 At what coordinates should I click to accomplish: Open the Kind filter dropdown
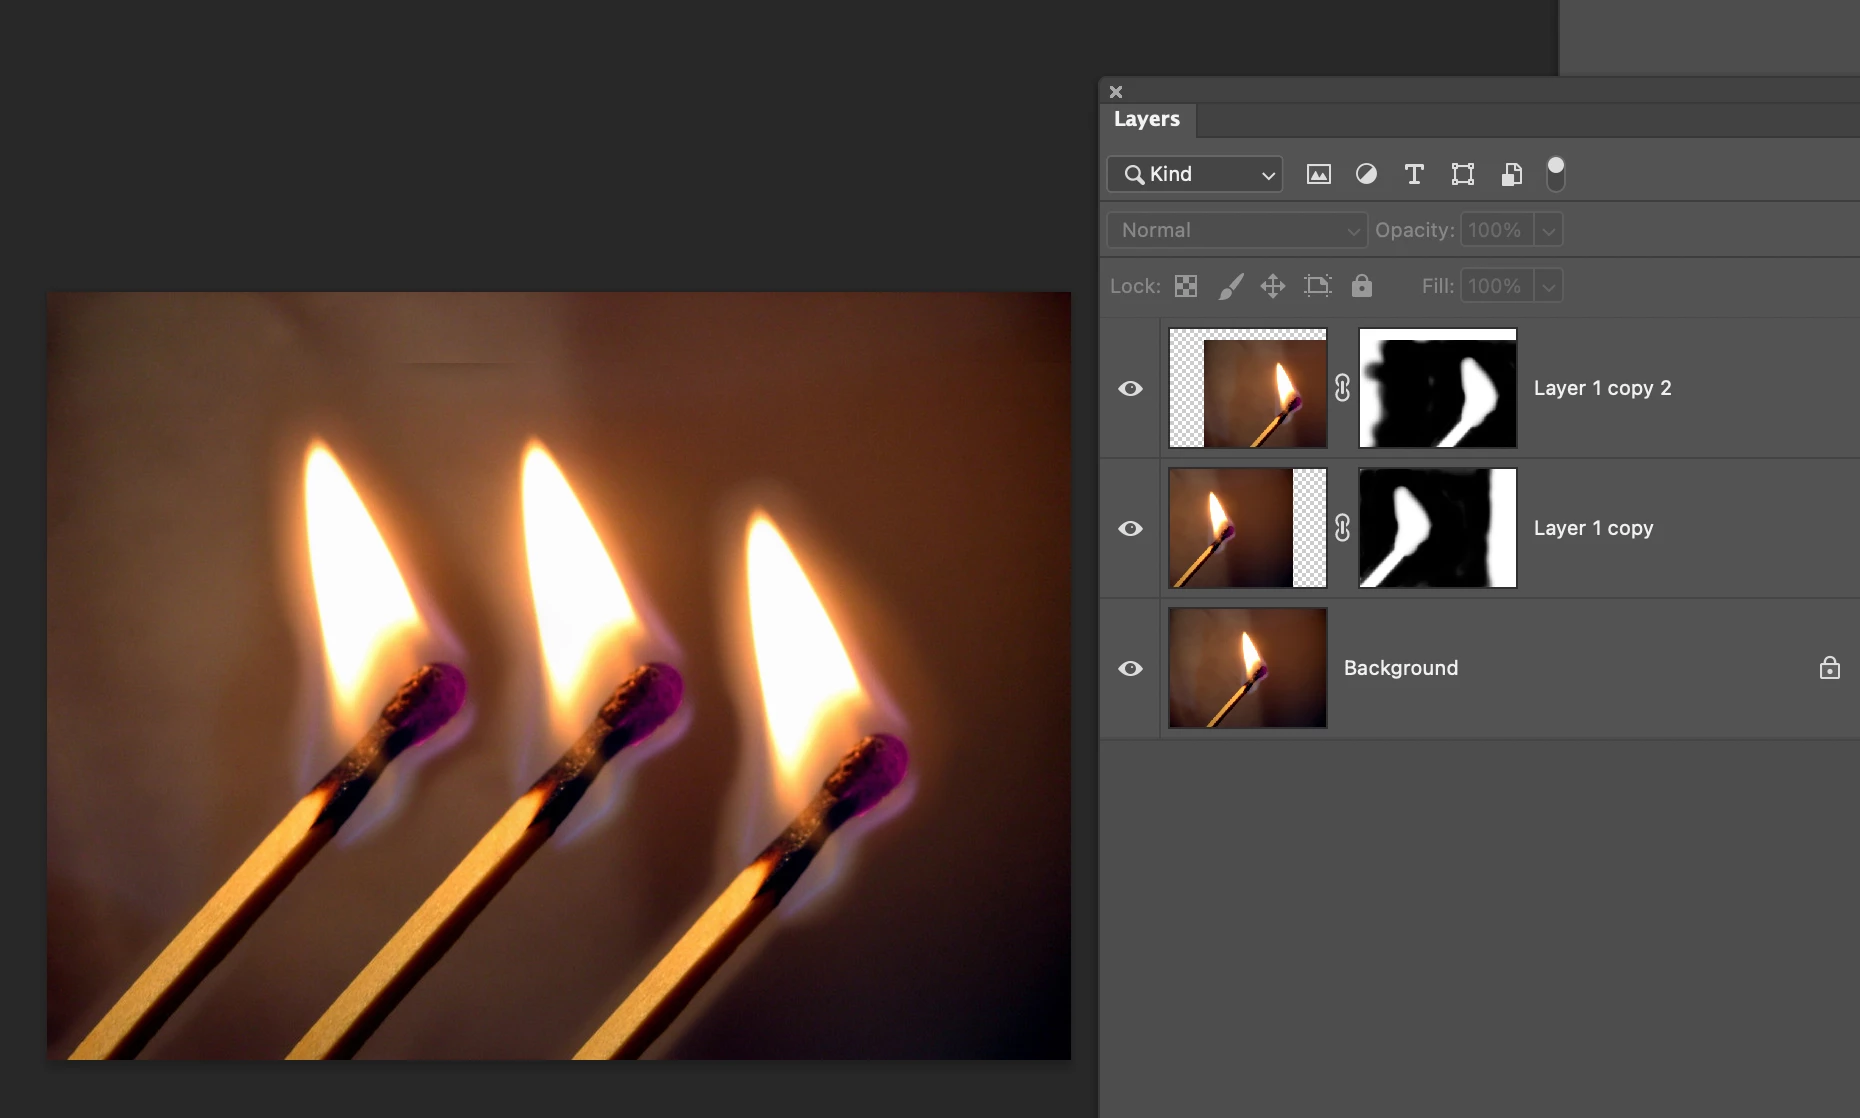1195,174
